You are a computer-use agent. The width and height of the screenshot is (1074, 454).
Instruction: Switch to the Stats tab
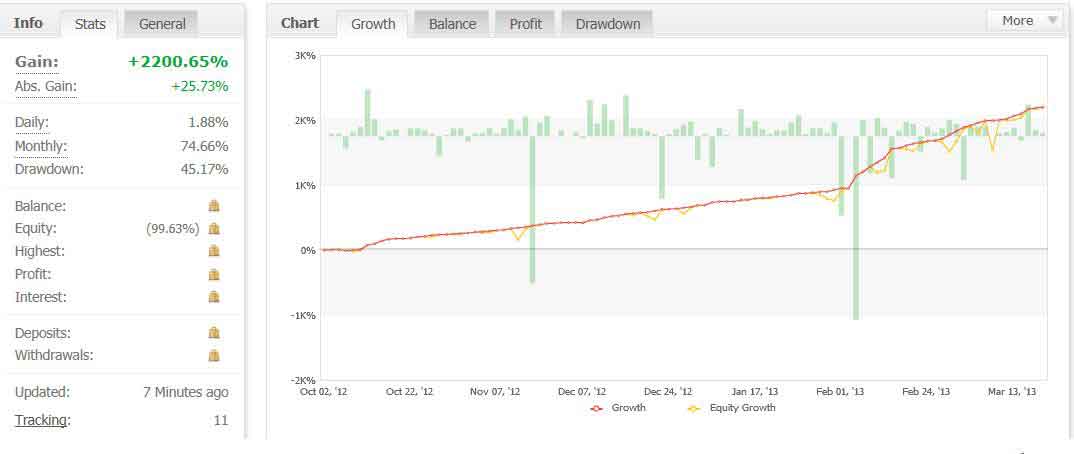(x=90, y=24)
